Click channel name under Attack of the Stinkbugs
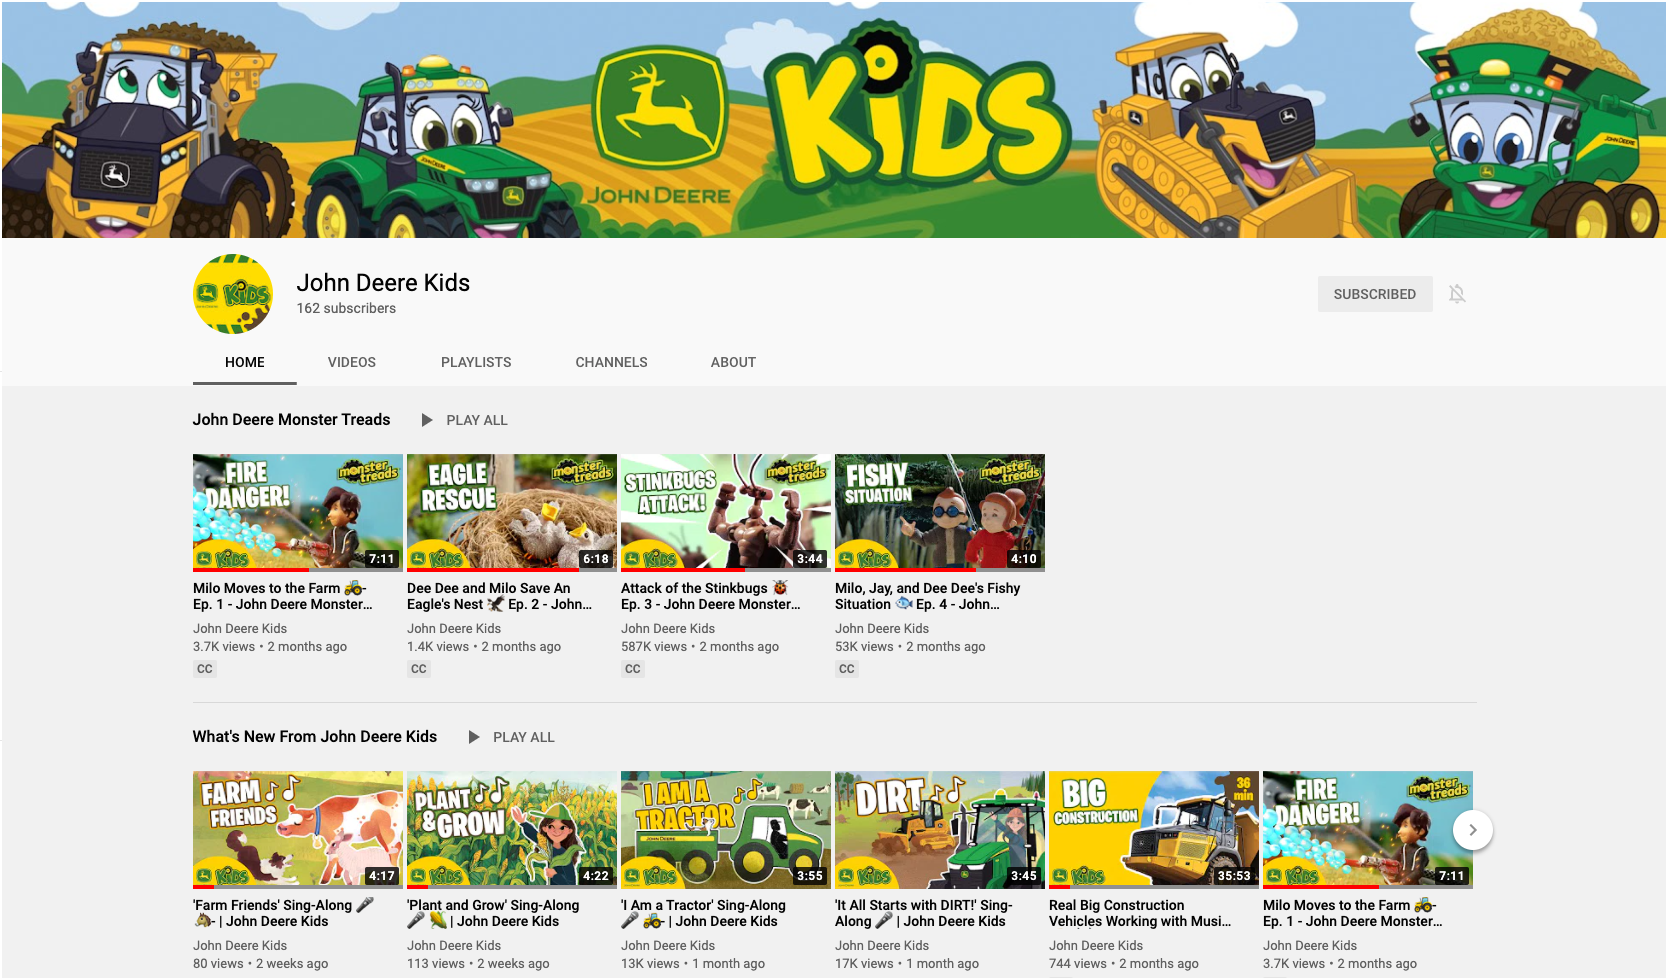This screenshot has height=978, width=1666. click(668, 629)
